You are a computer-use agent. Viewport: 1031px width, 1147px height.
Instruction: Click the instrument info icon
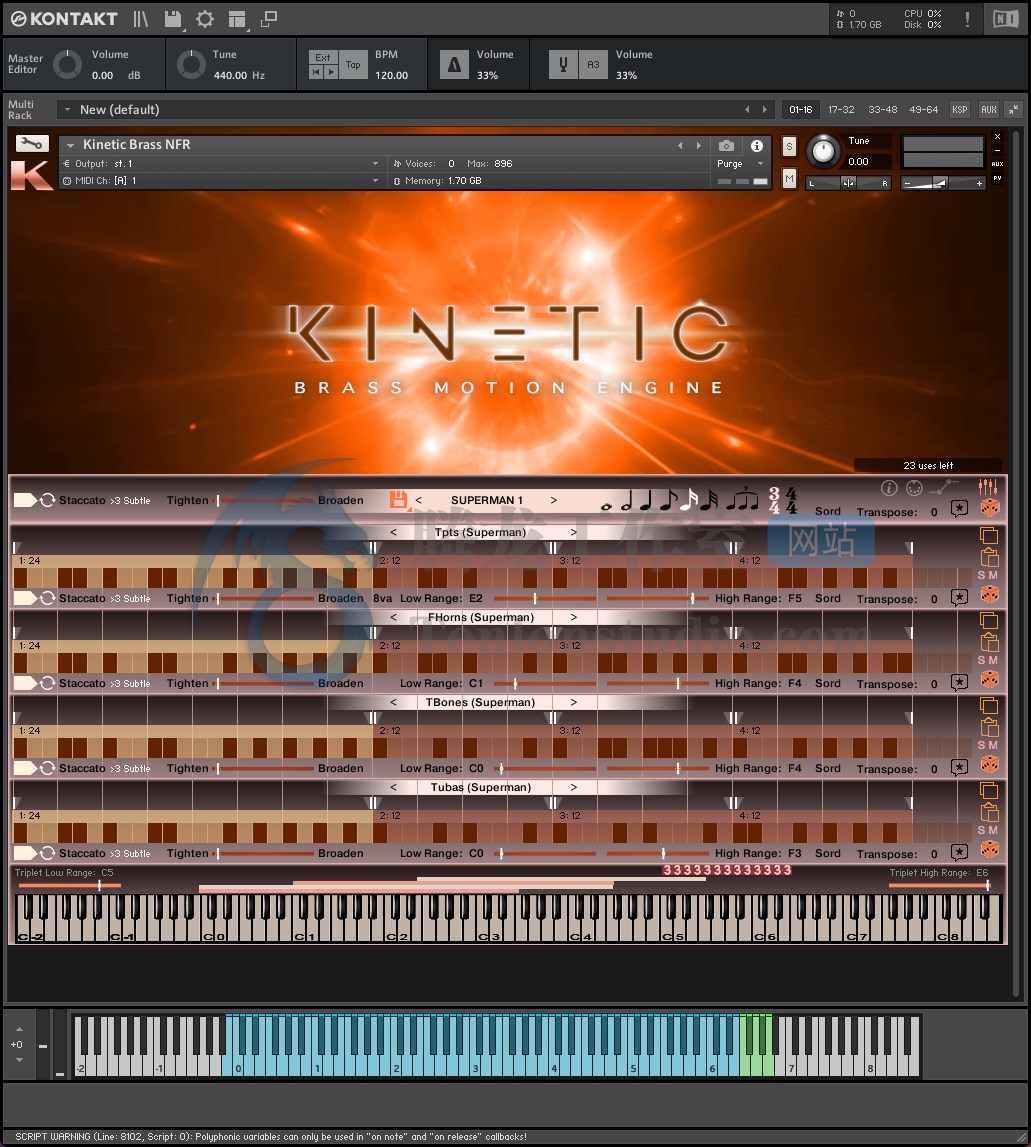(x=757, y=146)
